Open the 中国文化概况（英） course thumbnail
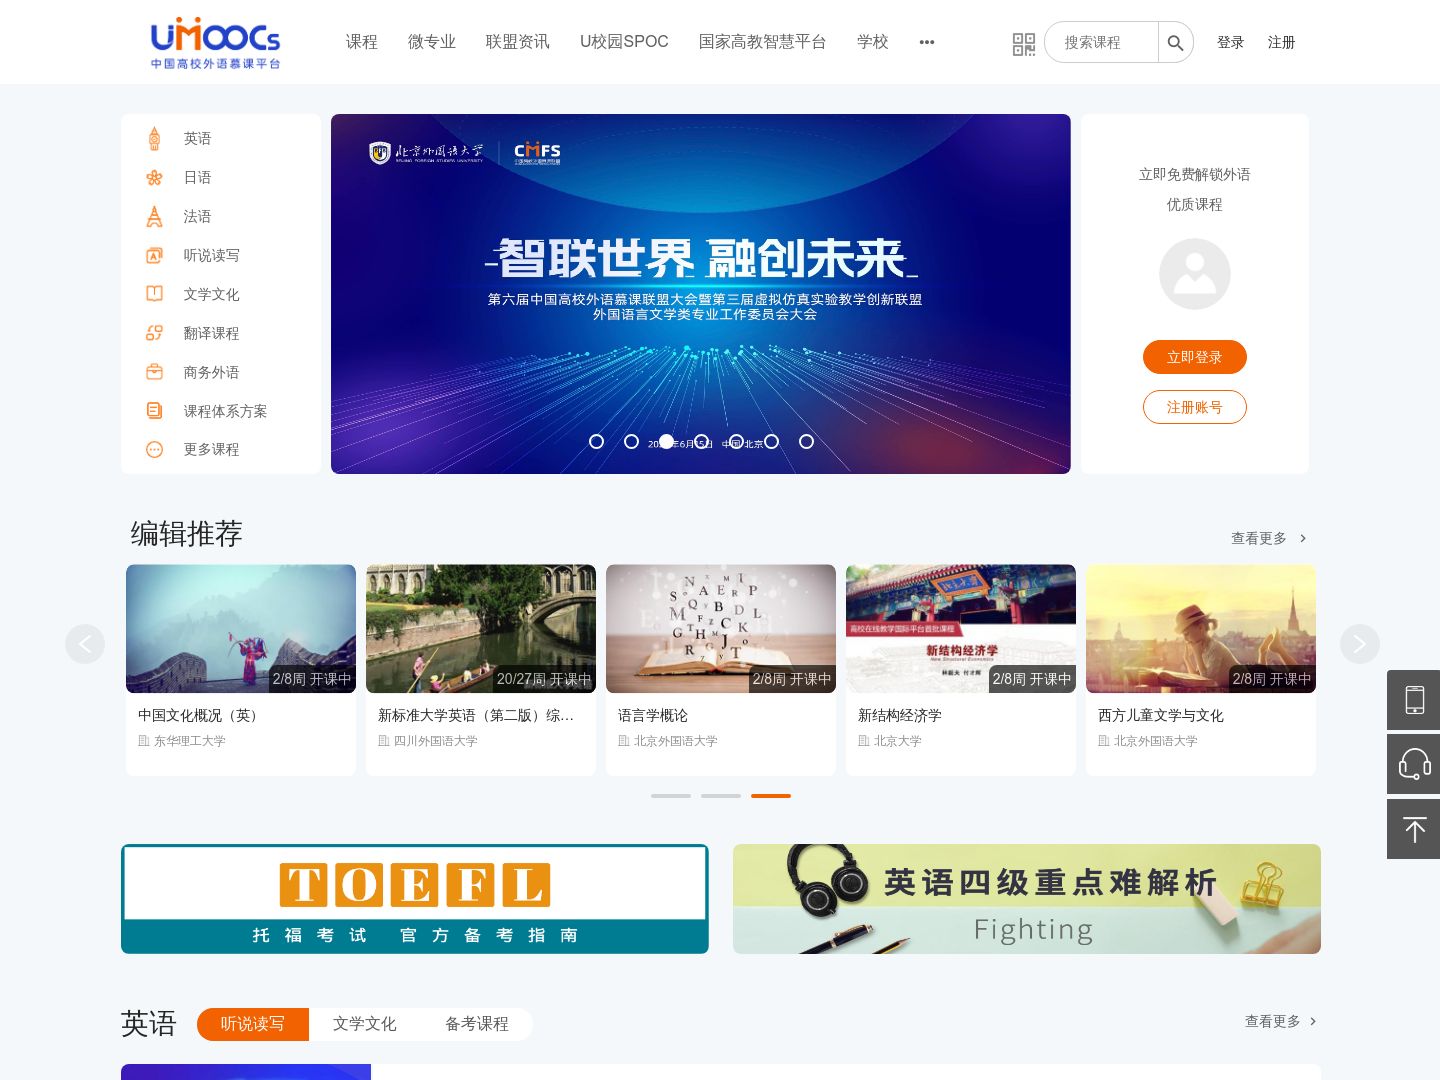 (x=241, y=629)
